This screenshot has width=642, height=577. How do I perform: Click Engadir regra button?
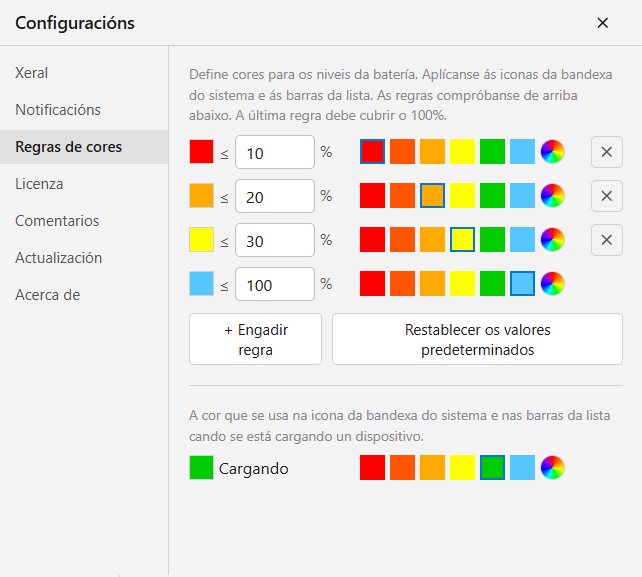[x=255, y=339]
